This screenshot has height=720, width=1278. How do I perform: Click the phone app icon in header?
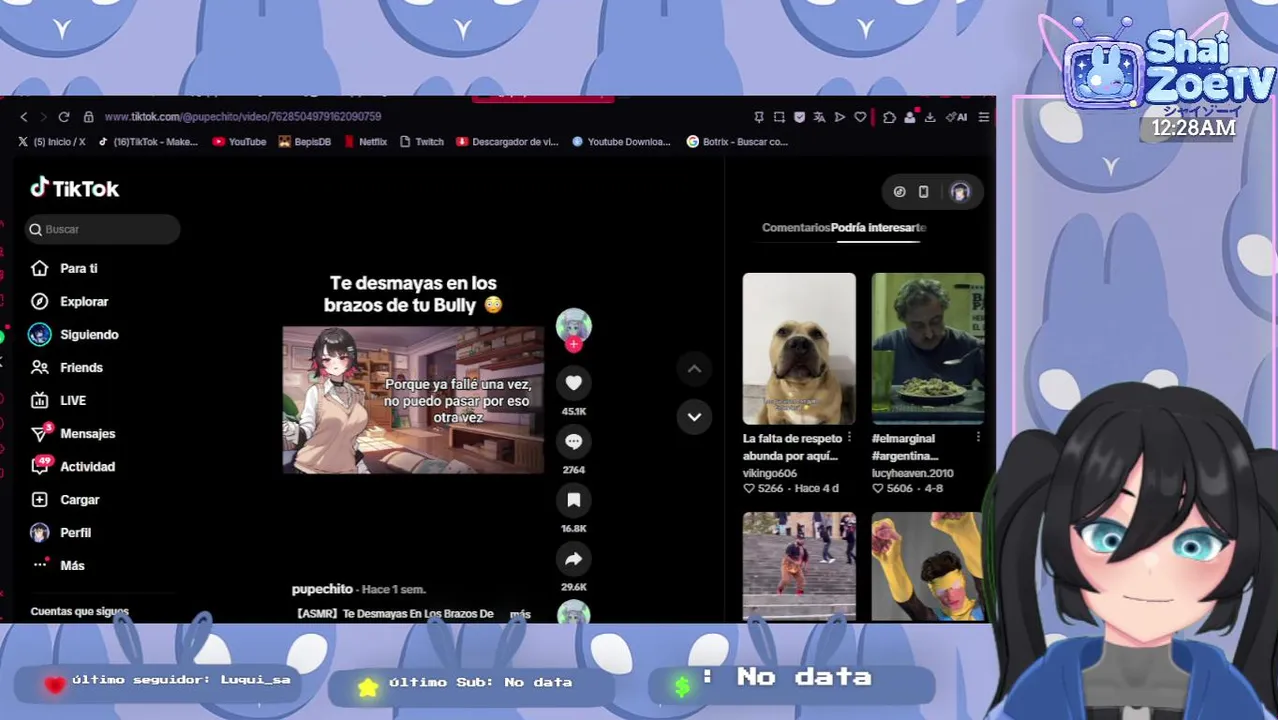(x=923, y=192)
